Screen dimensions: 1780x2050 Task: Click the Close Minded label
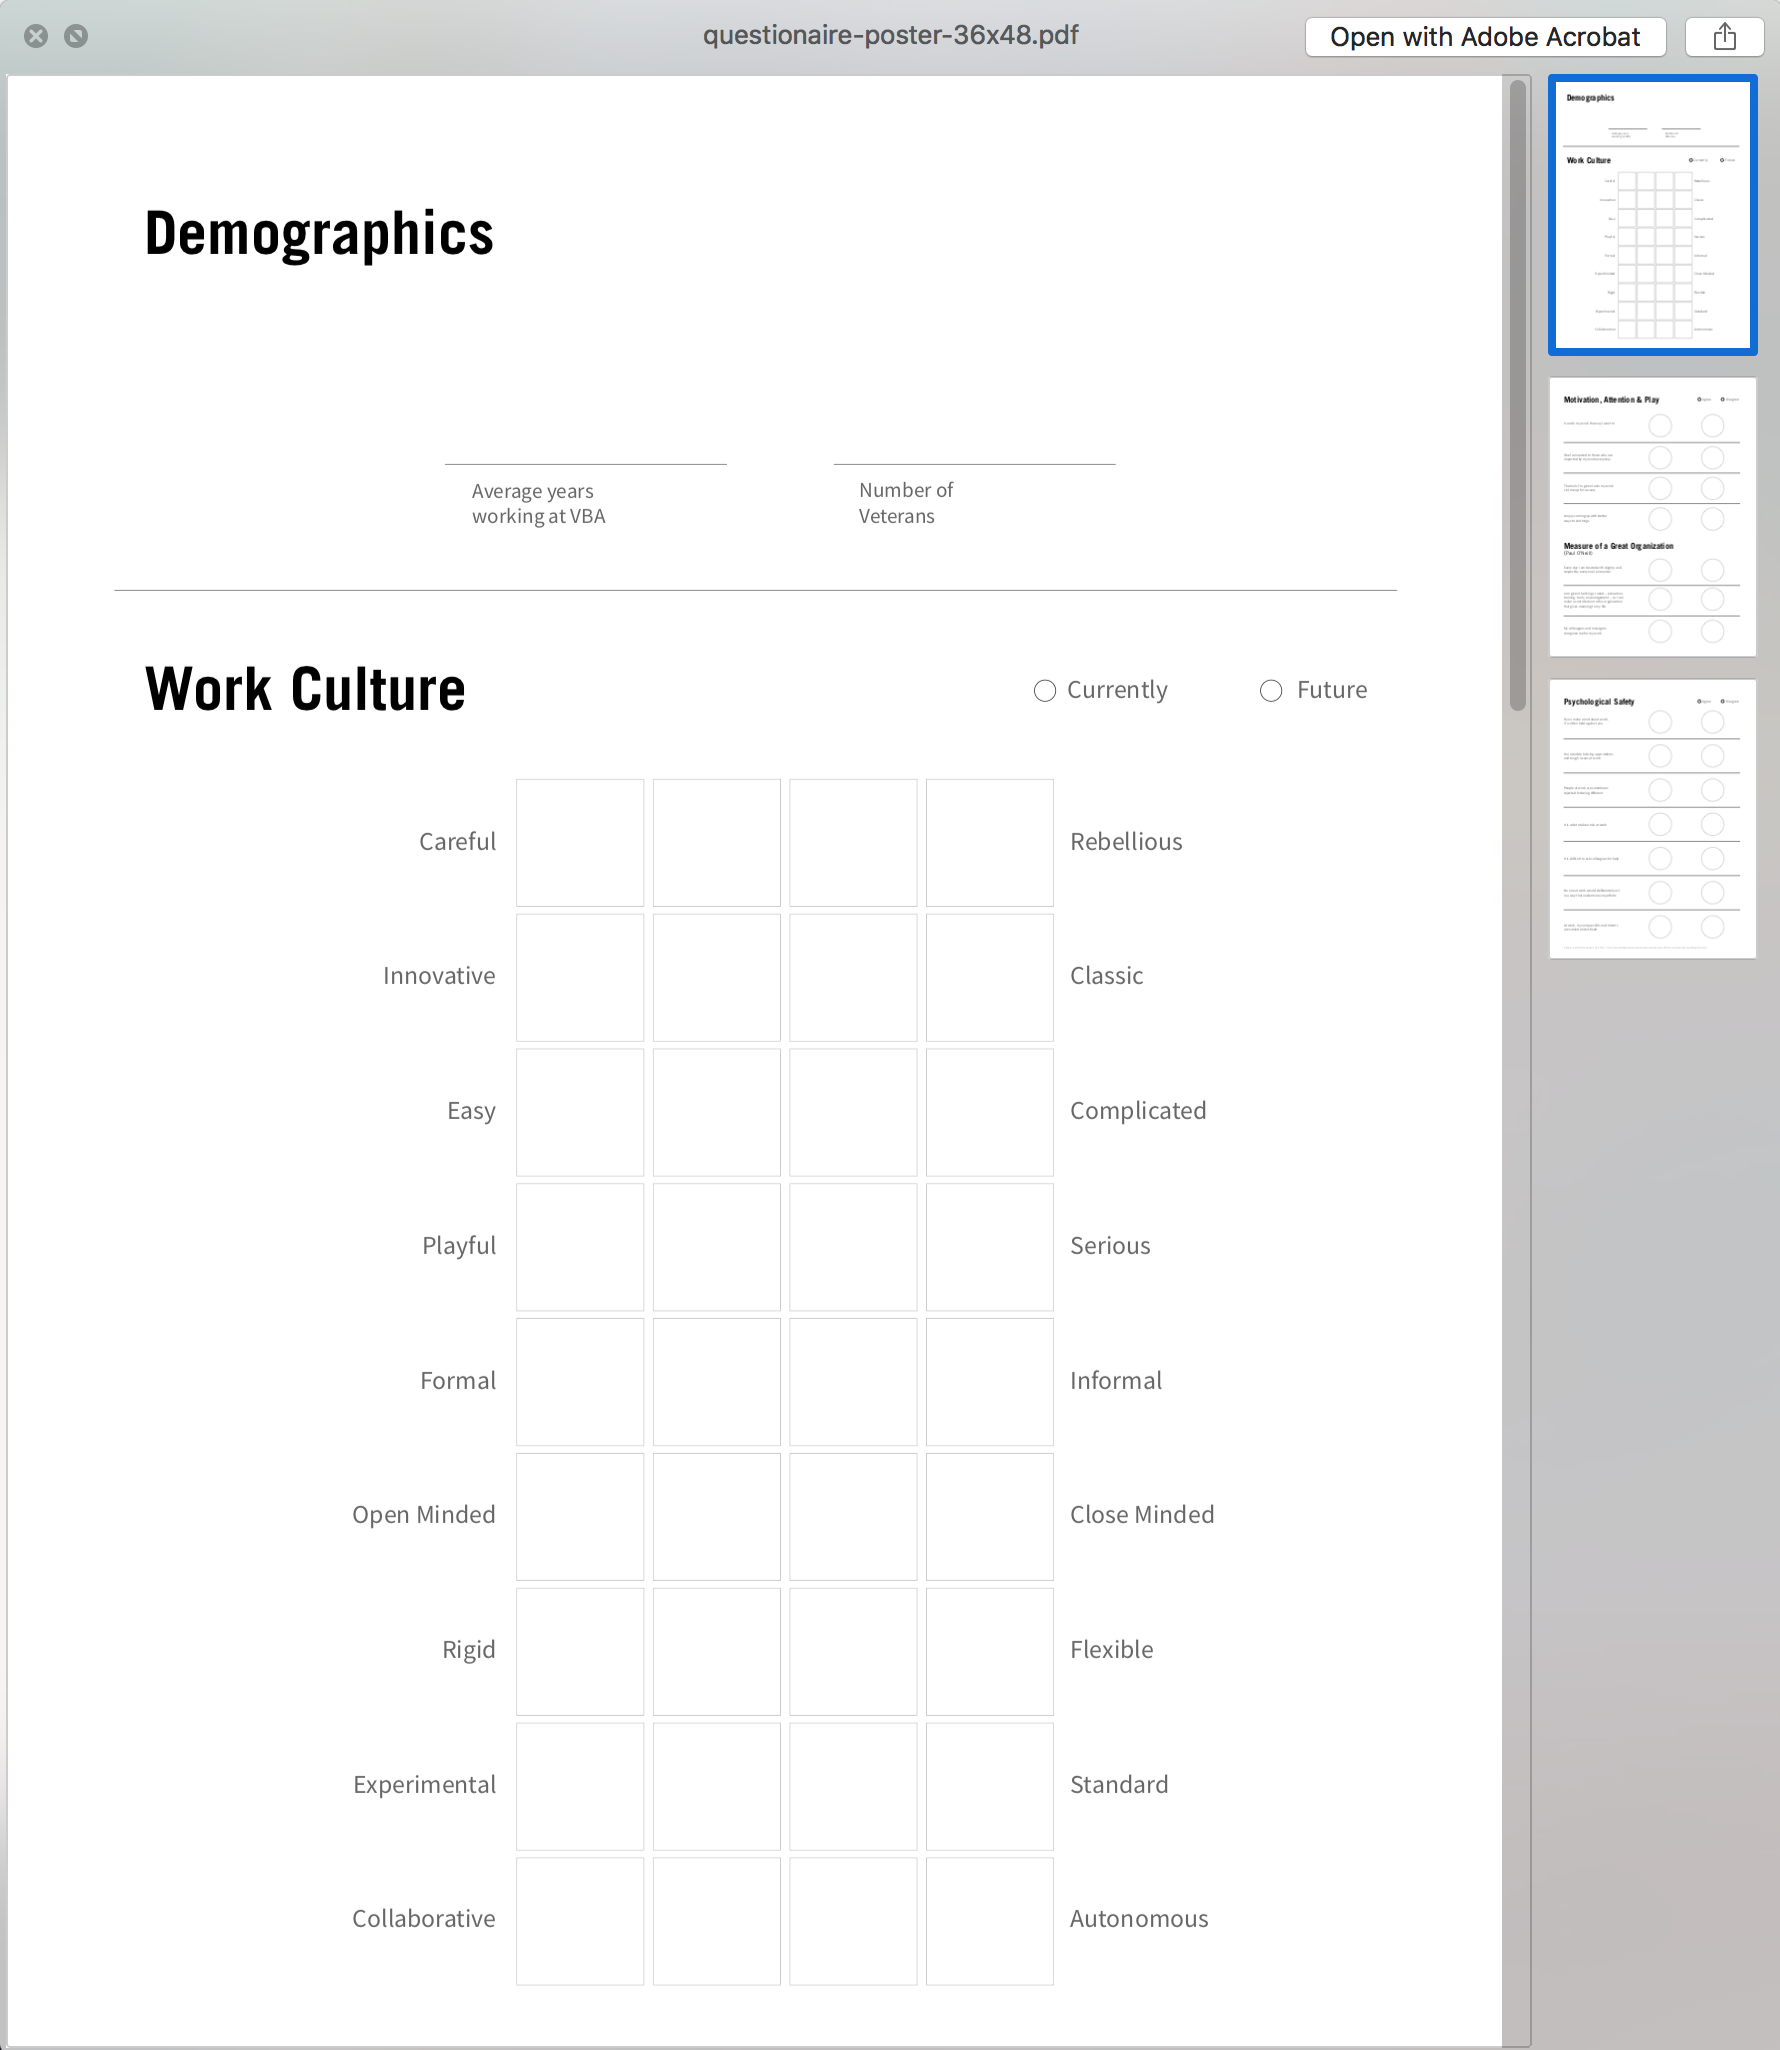[x=1142, y=1515]
